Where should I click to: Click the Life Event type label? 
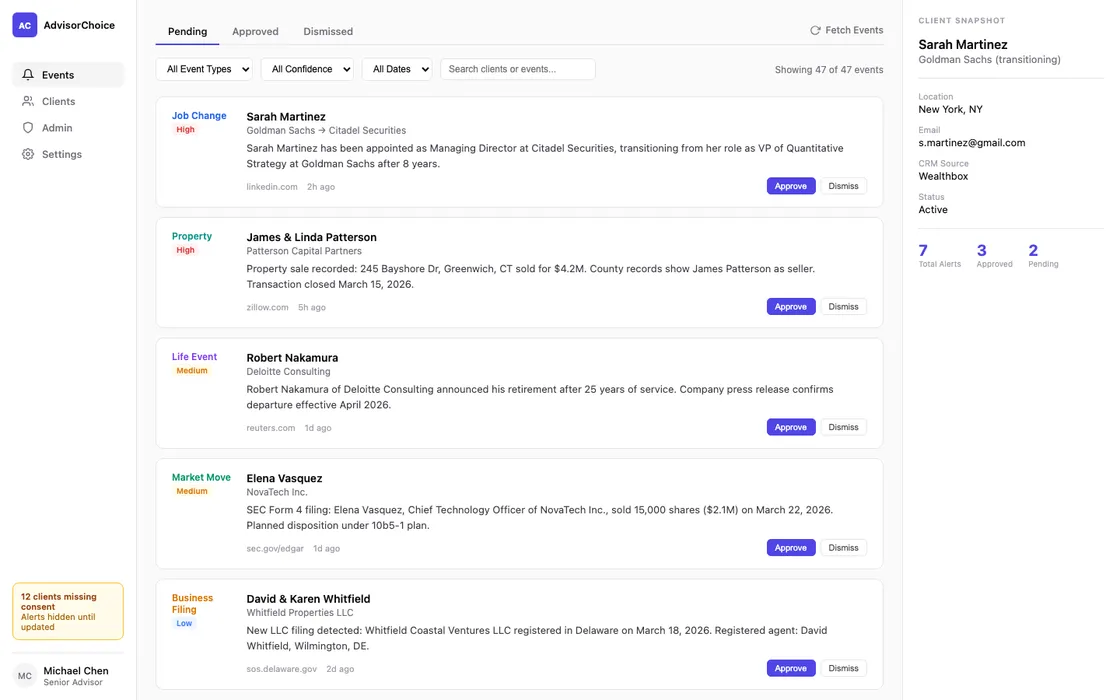point(194,357)
